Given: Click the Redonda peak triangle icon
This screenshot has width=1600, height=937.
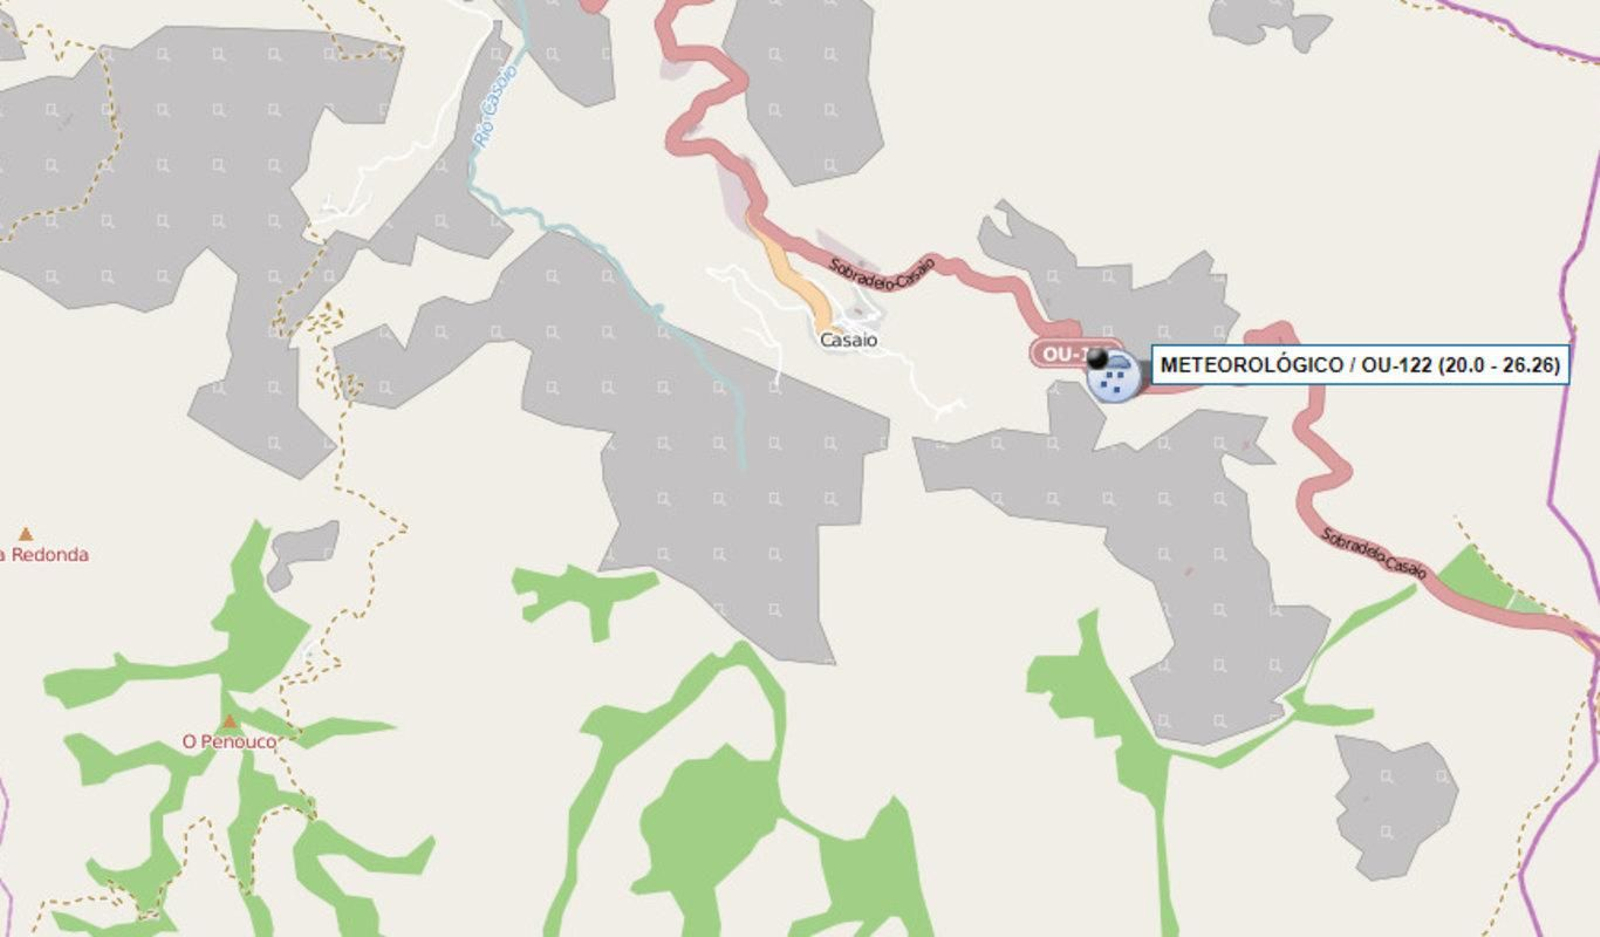Looking at the screenshot, I should point(26,534).
